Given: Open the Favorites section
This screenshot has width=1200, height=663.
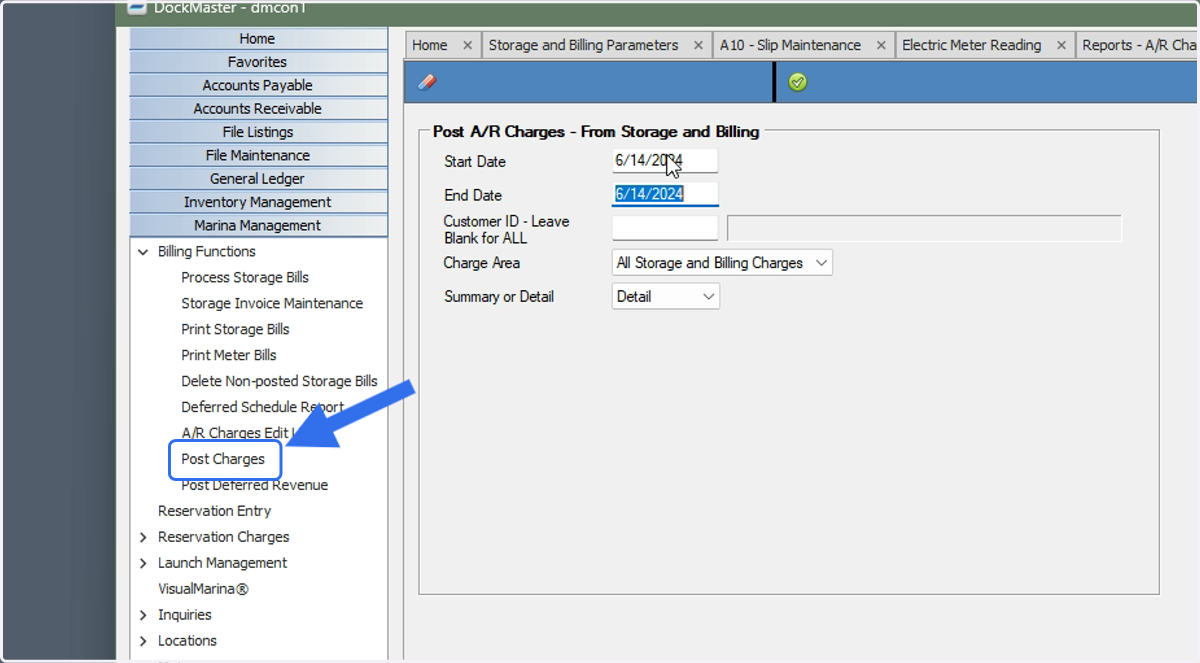Looking at the screenshot, I should click(x=258, y=62).
